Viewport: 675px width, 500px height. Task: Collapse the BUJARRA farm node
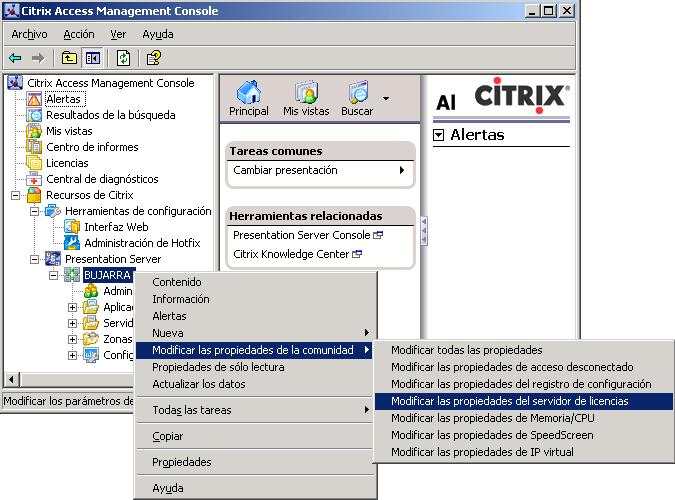click(x=53, y=275)
